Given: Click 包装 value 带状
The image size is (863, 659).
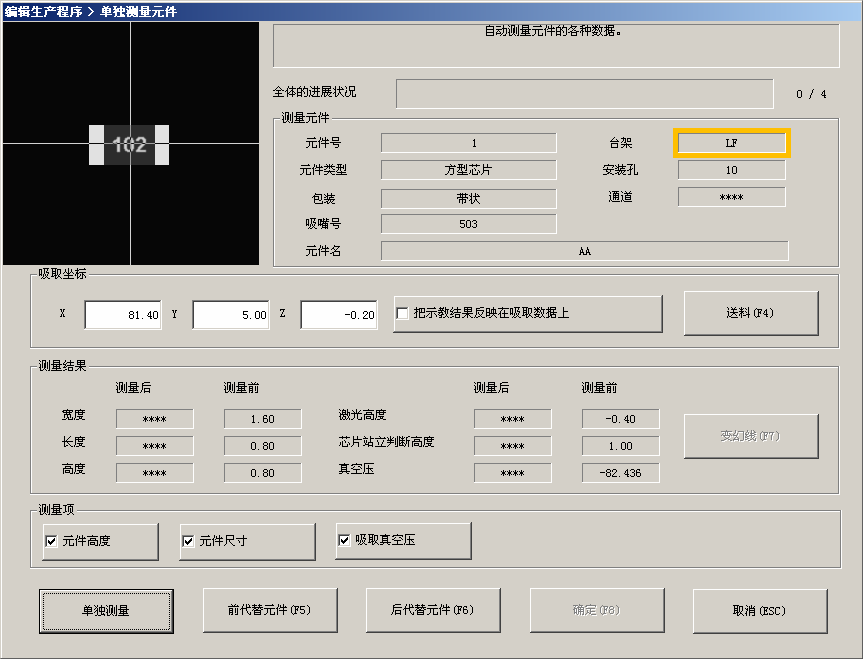Looking at the screenshot, I should [x=468, y=199].
